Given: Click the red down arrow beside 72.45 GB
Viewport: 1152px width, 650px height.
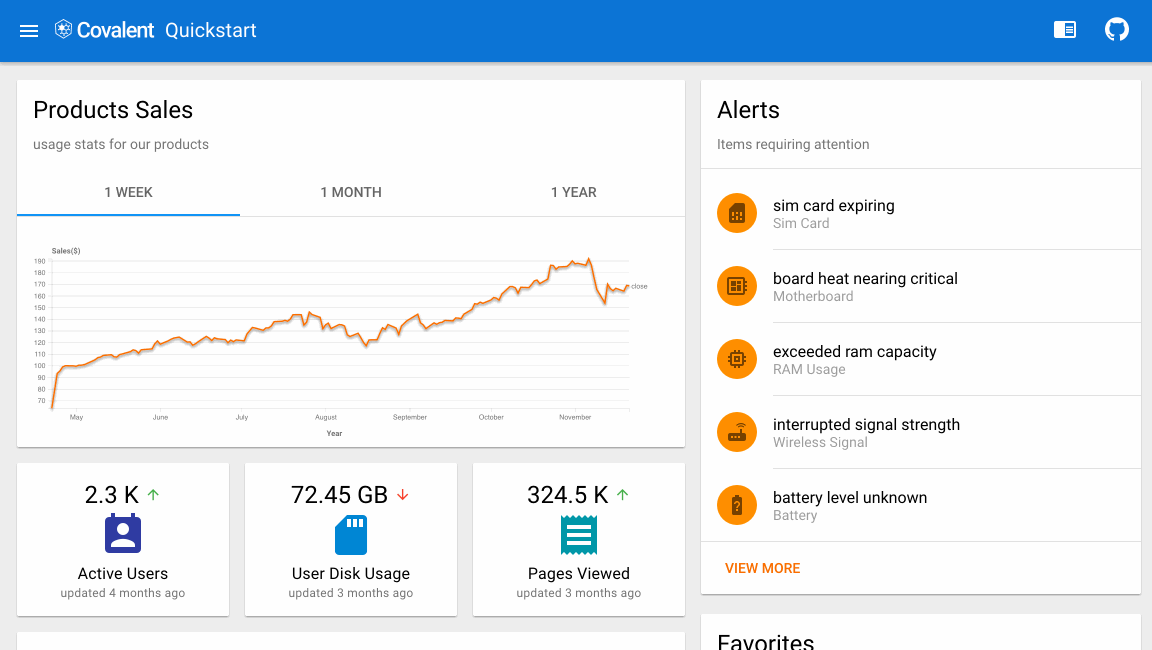Looking at the screenshot, I should point(404,494).
